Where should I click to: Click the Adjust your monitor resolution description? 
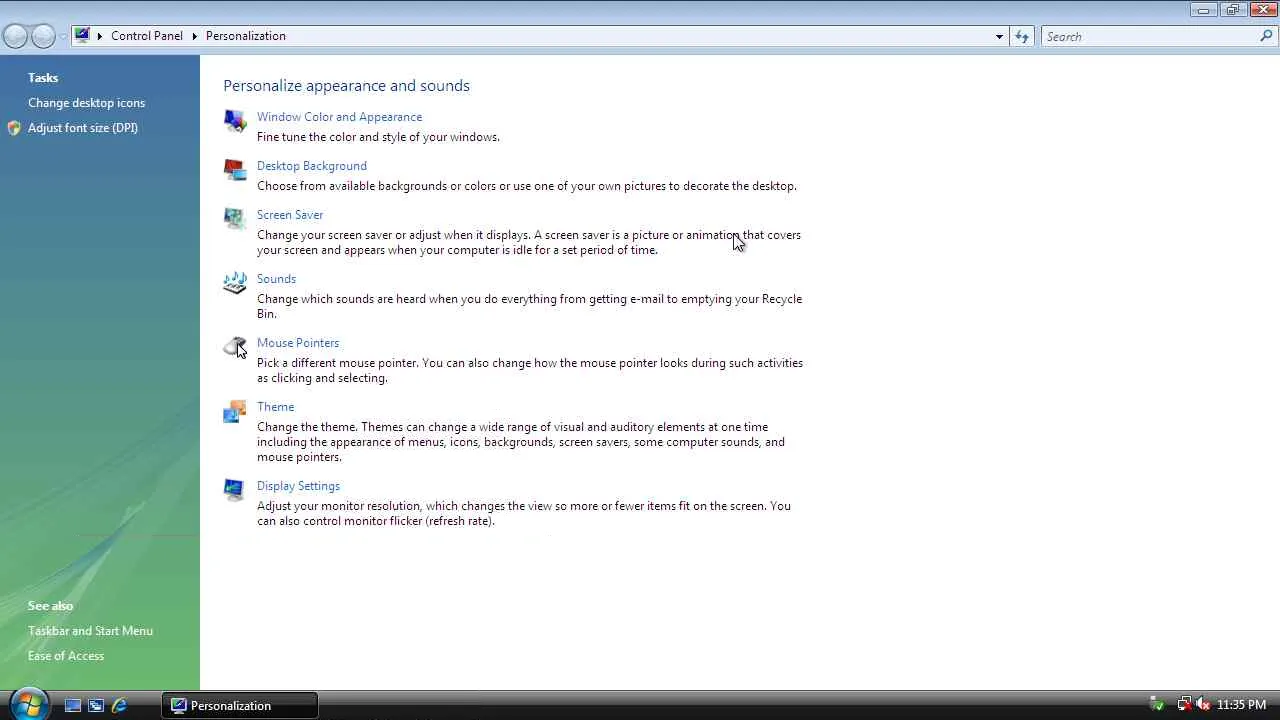524,513
